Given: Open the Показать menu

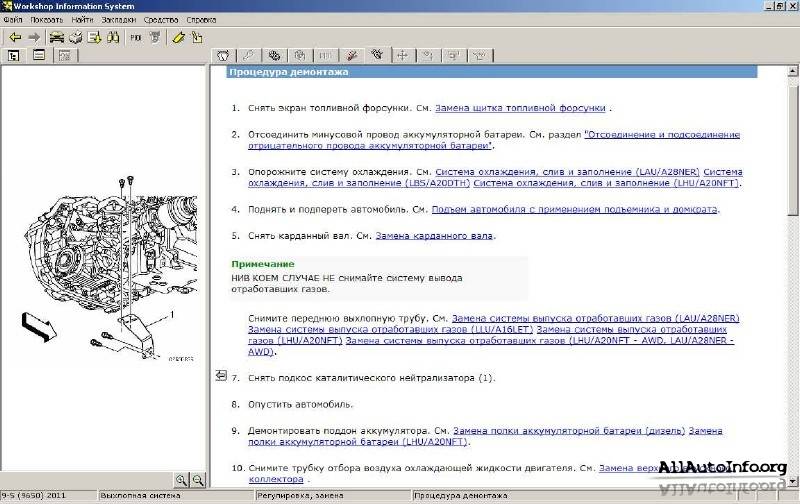Looking at the screenshot, I should (46, 20).
